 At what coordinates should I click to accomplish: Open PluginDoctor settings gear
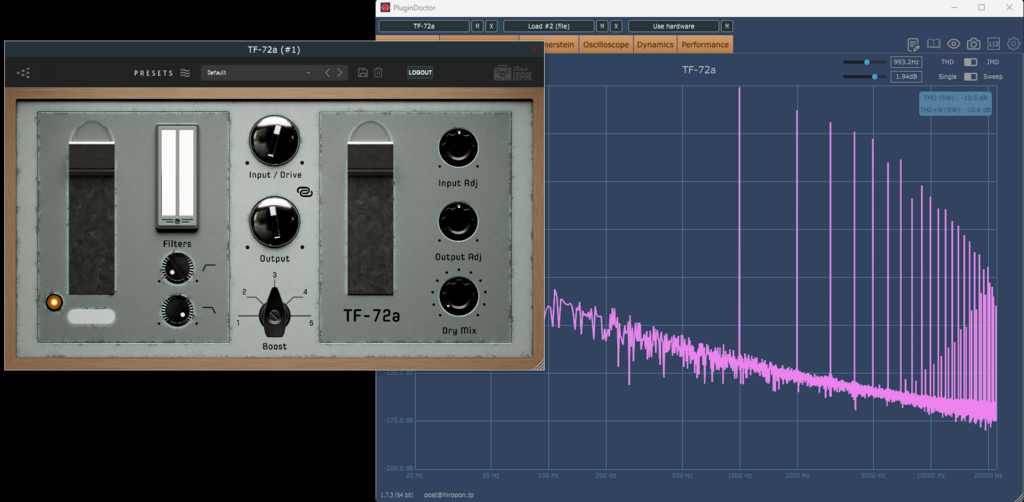(1014, 44)
